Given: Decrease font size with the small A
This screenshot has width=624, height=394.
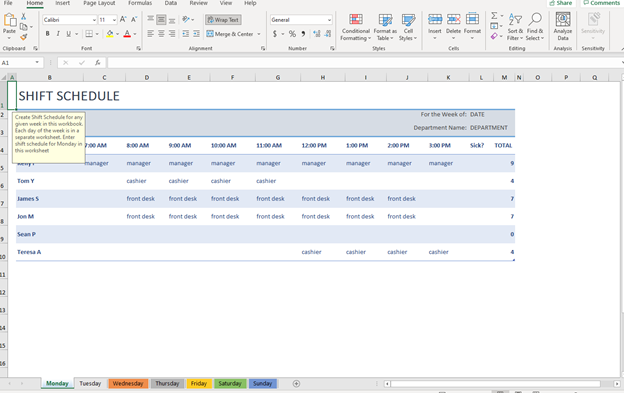Looking at the screenshot, I should pyautogui.click(x=134, y=20).
